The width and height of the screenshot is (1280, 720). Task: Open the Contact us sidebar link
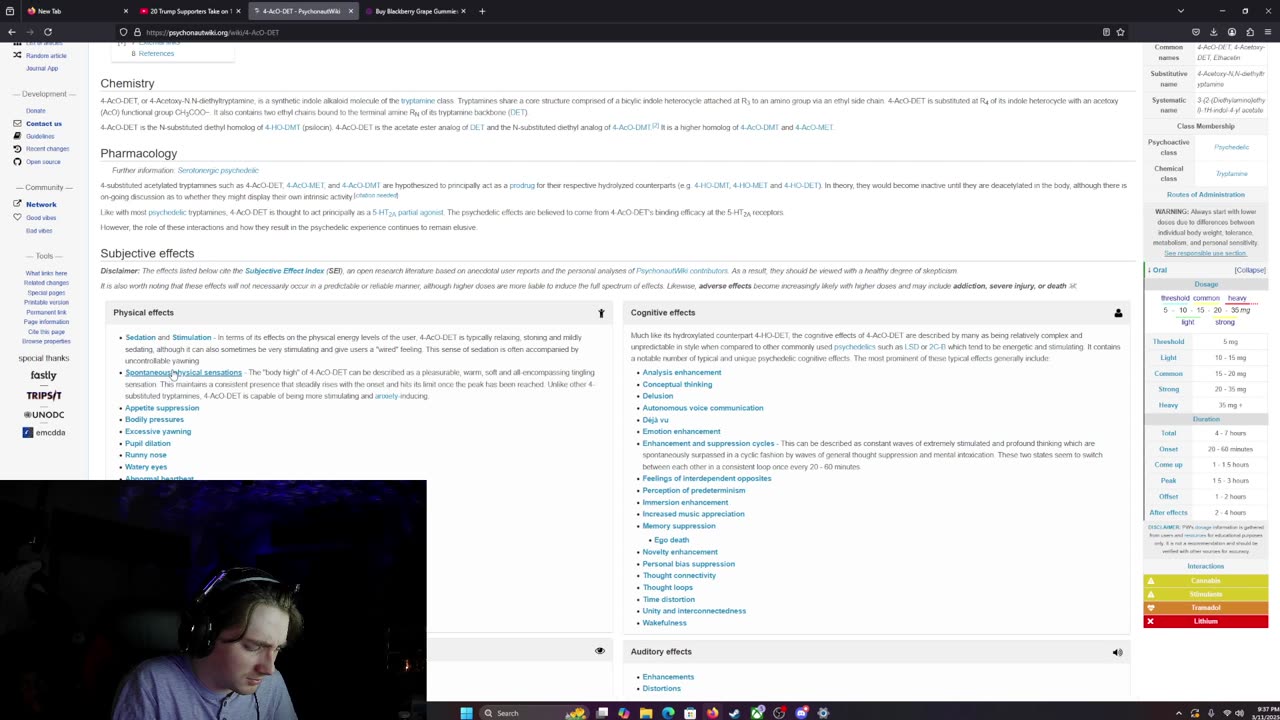pos(44,123)
